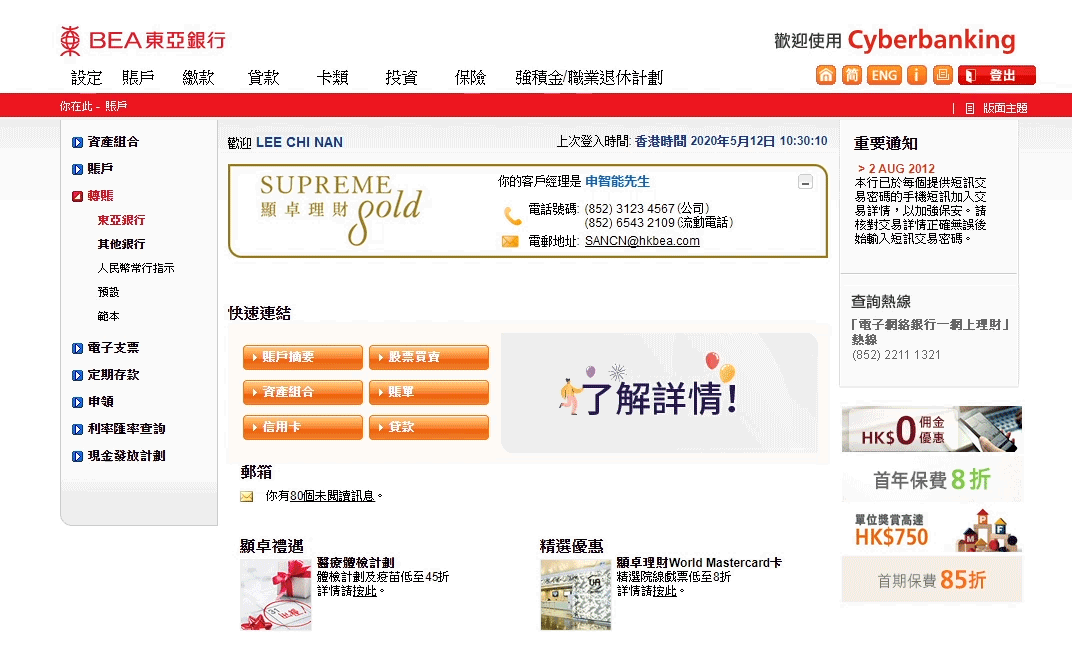Open the 投資 top menu
Image resolution: width=1072 pixels, height=650 pixels.
point(401,78)
